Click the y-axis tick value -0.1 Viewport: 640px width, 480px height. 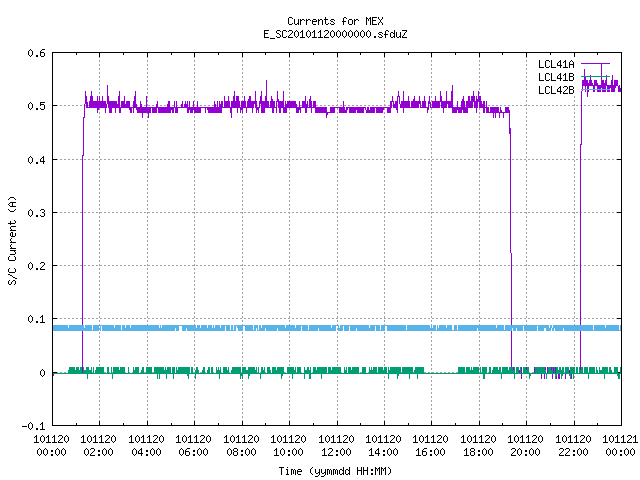(x=33, y=426)
